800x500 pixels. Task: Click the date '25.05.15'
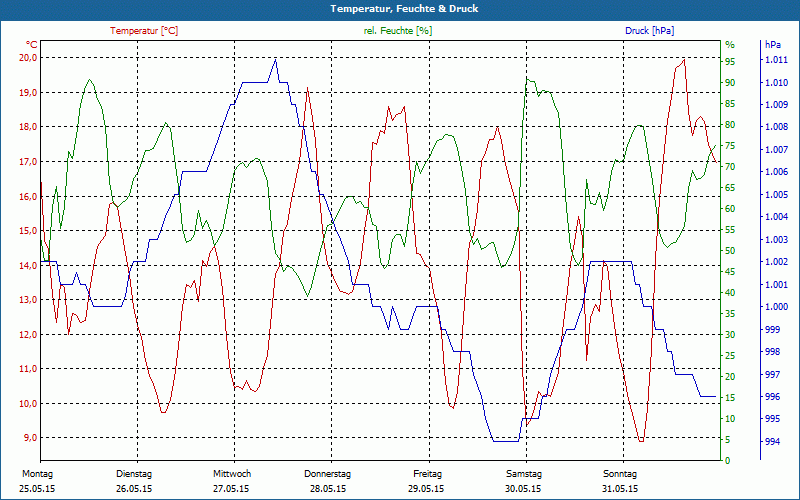(37, 489)
